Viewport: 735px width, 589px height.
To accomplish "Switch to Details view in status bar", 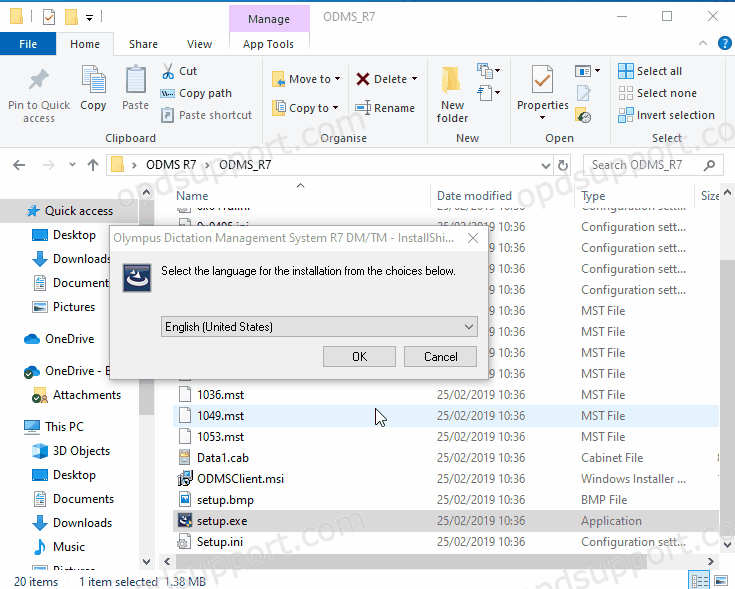I will (x=699, y=581).
